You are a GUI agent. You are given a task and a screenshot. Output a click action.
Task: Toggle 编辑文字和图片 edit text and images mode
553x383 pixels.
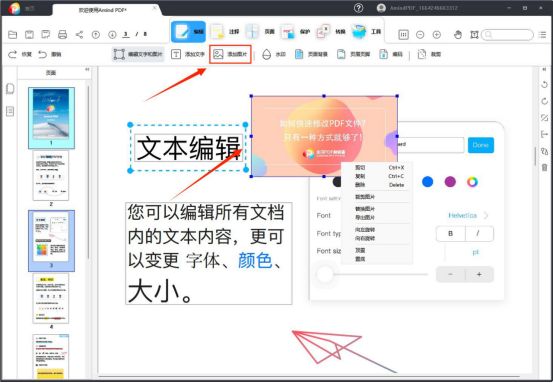click(x=138, y=54)
